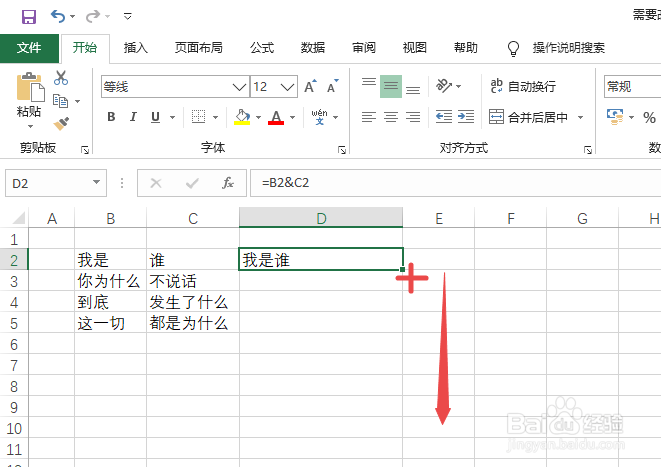Screen dimensions: 661x467
Task: Open the Borders dropdown arrow
Action: pos(215,117)
